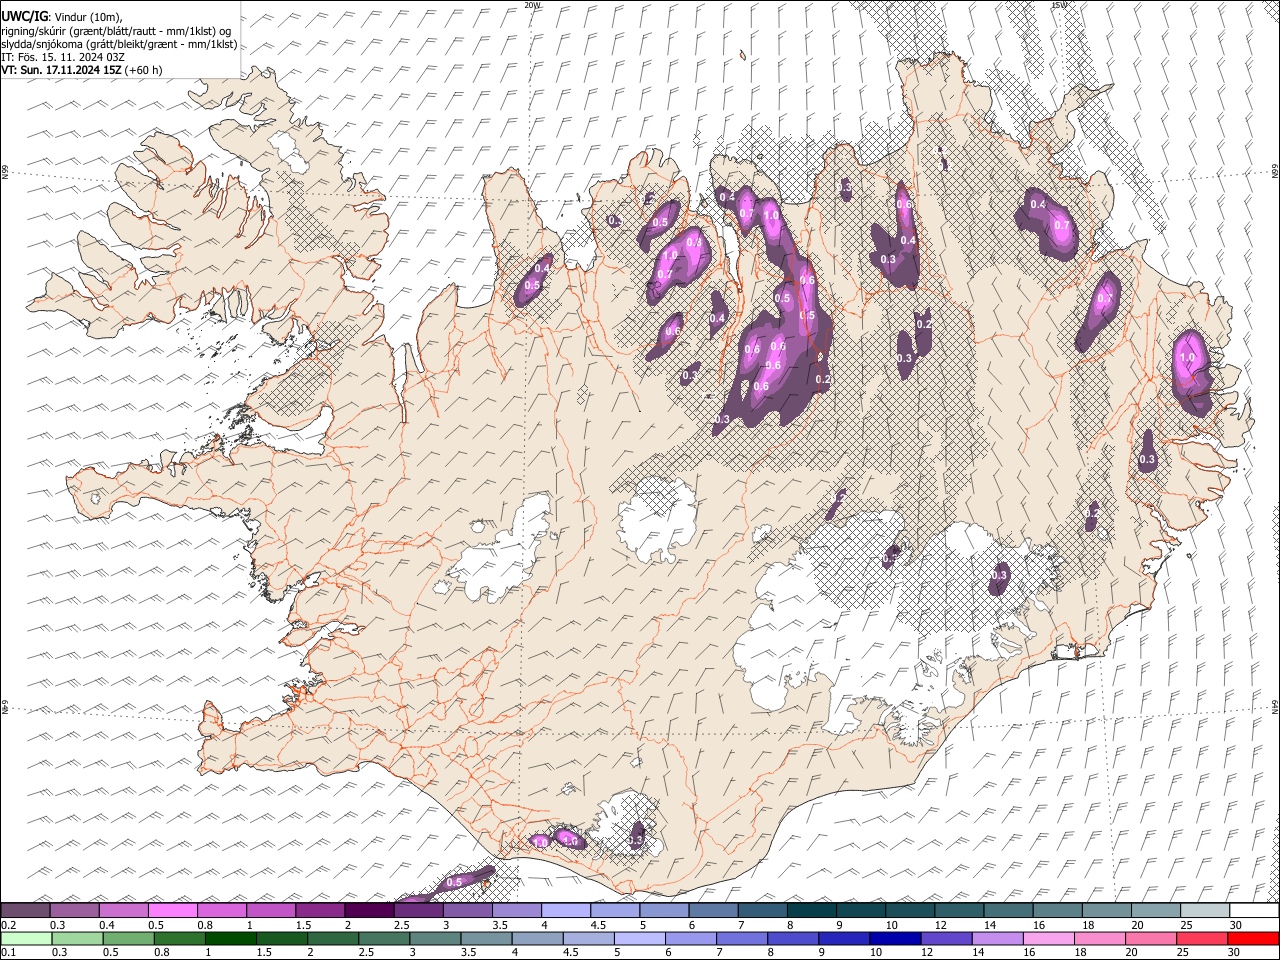The height and width of the screenshot is (960, 1280).
Task: Click the upper legend swatch between 1.5 and 2
Action: pyautogui.click(x=320, y=911)
